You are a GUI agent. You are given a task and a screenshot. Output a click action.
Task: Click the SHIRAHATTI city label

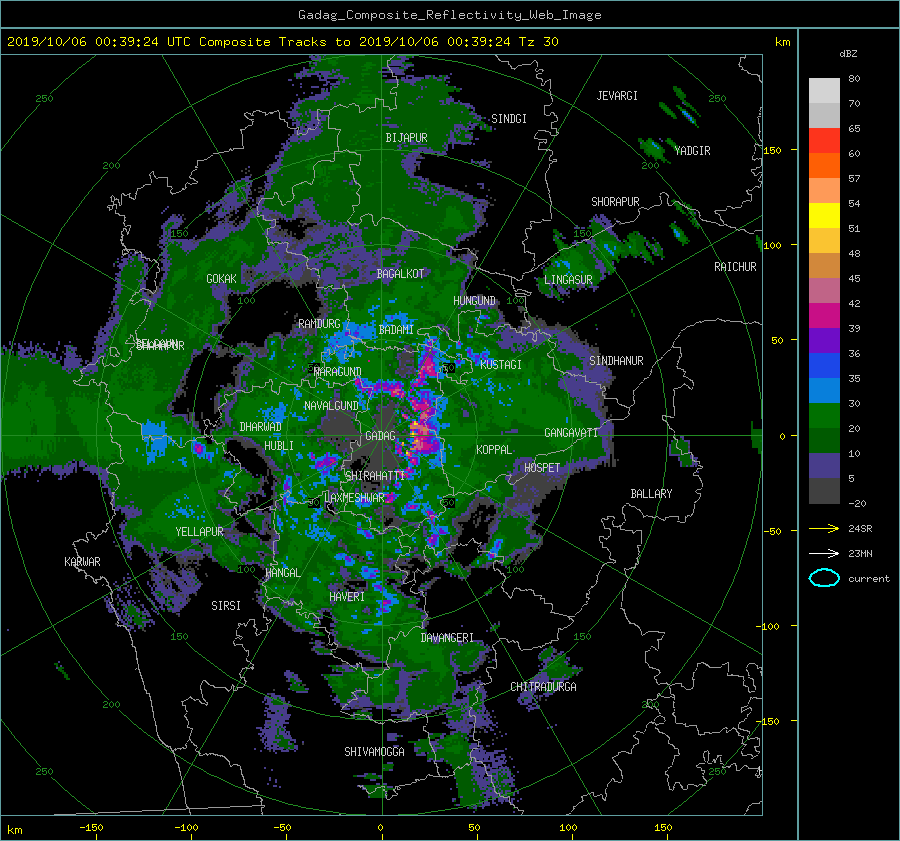pos(375,475)
